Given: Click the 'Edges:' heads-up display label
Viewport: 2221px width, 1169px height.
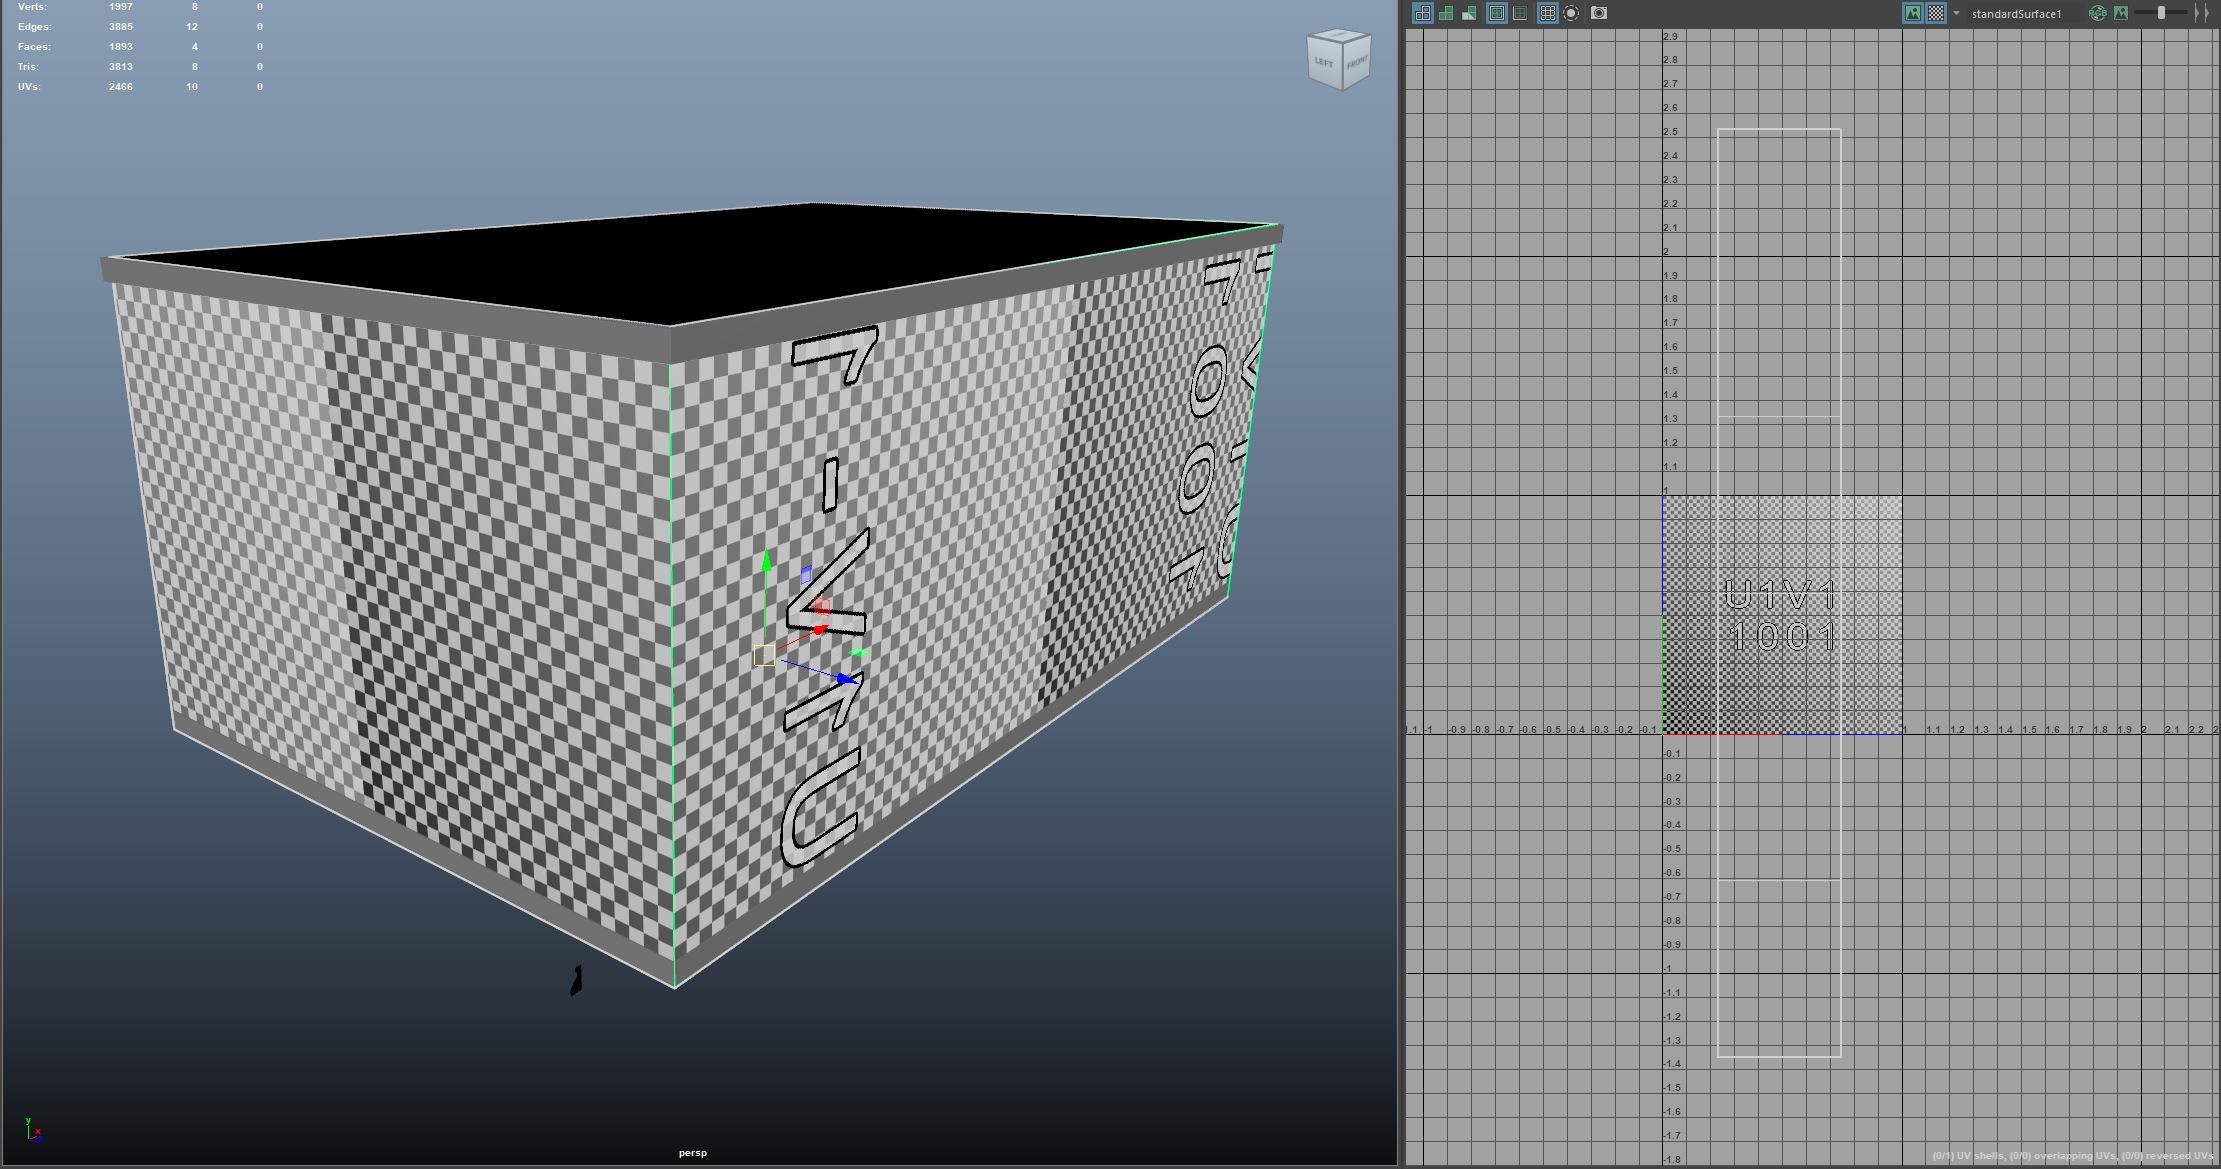Looking at the screenshot, I should [x=34, y=27].
